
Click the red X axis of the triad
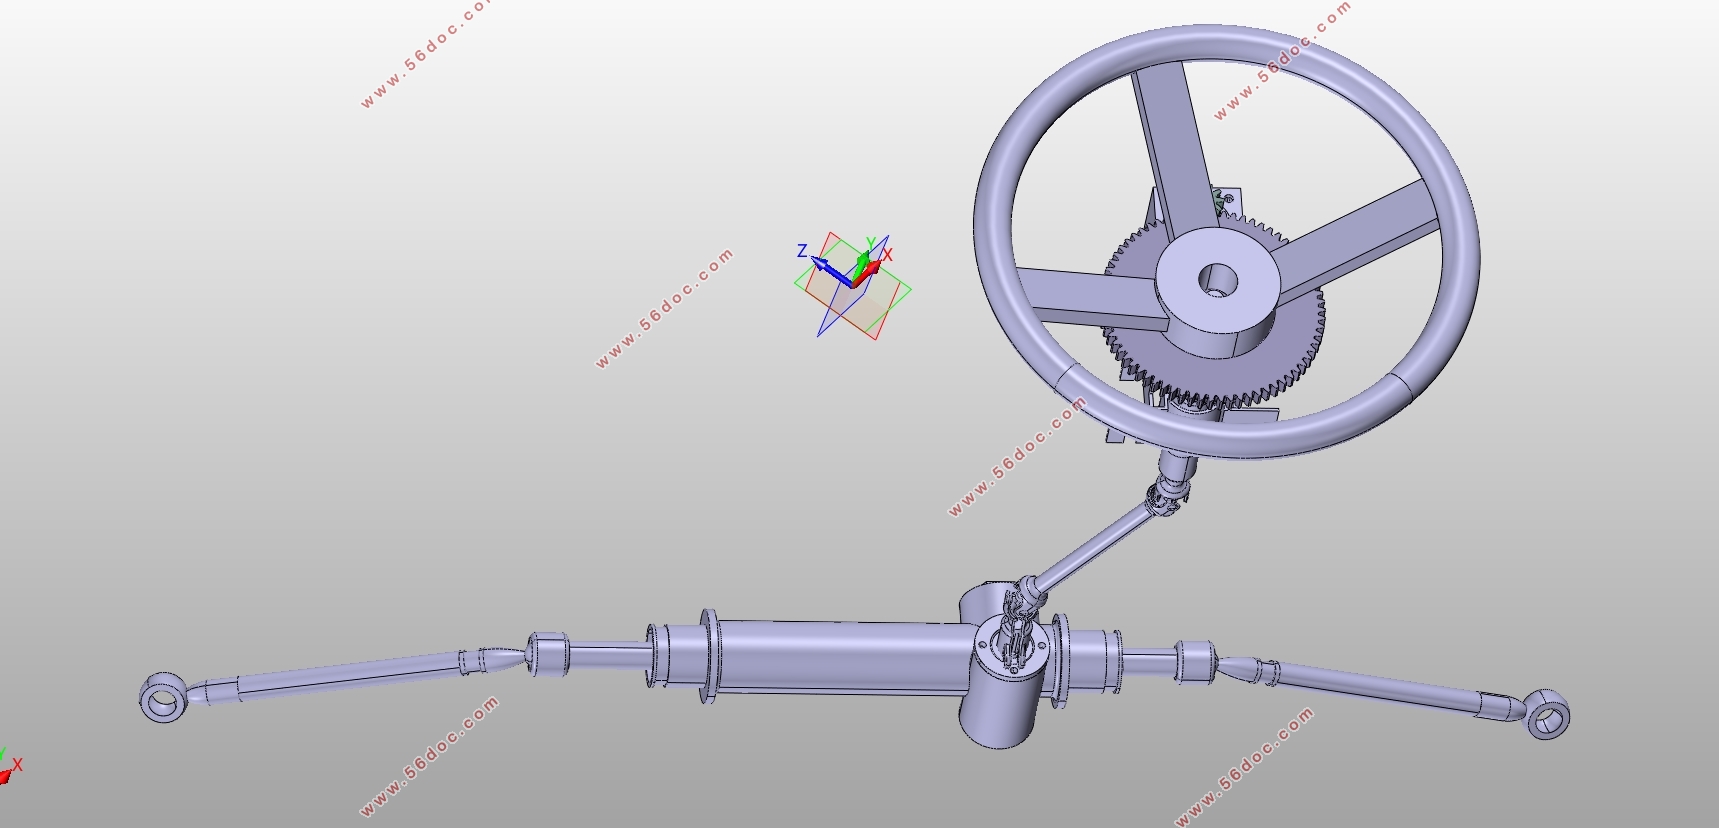point(868,272)
